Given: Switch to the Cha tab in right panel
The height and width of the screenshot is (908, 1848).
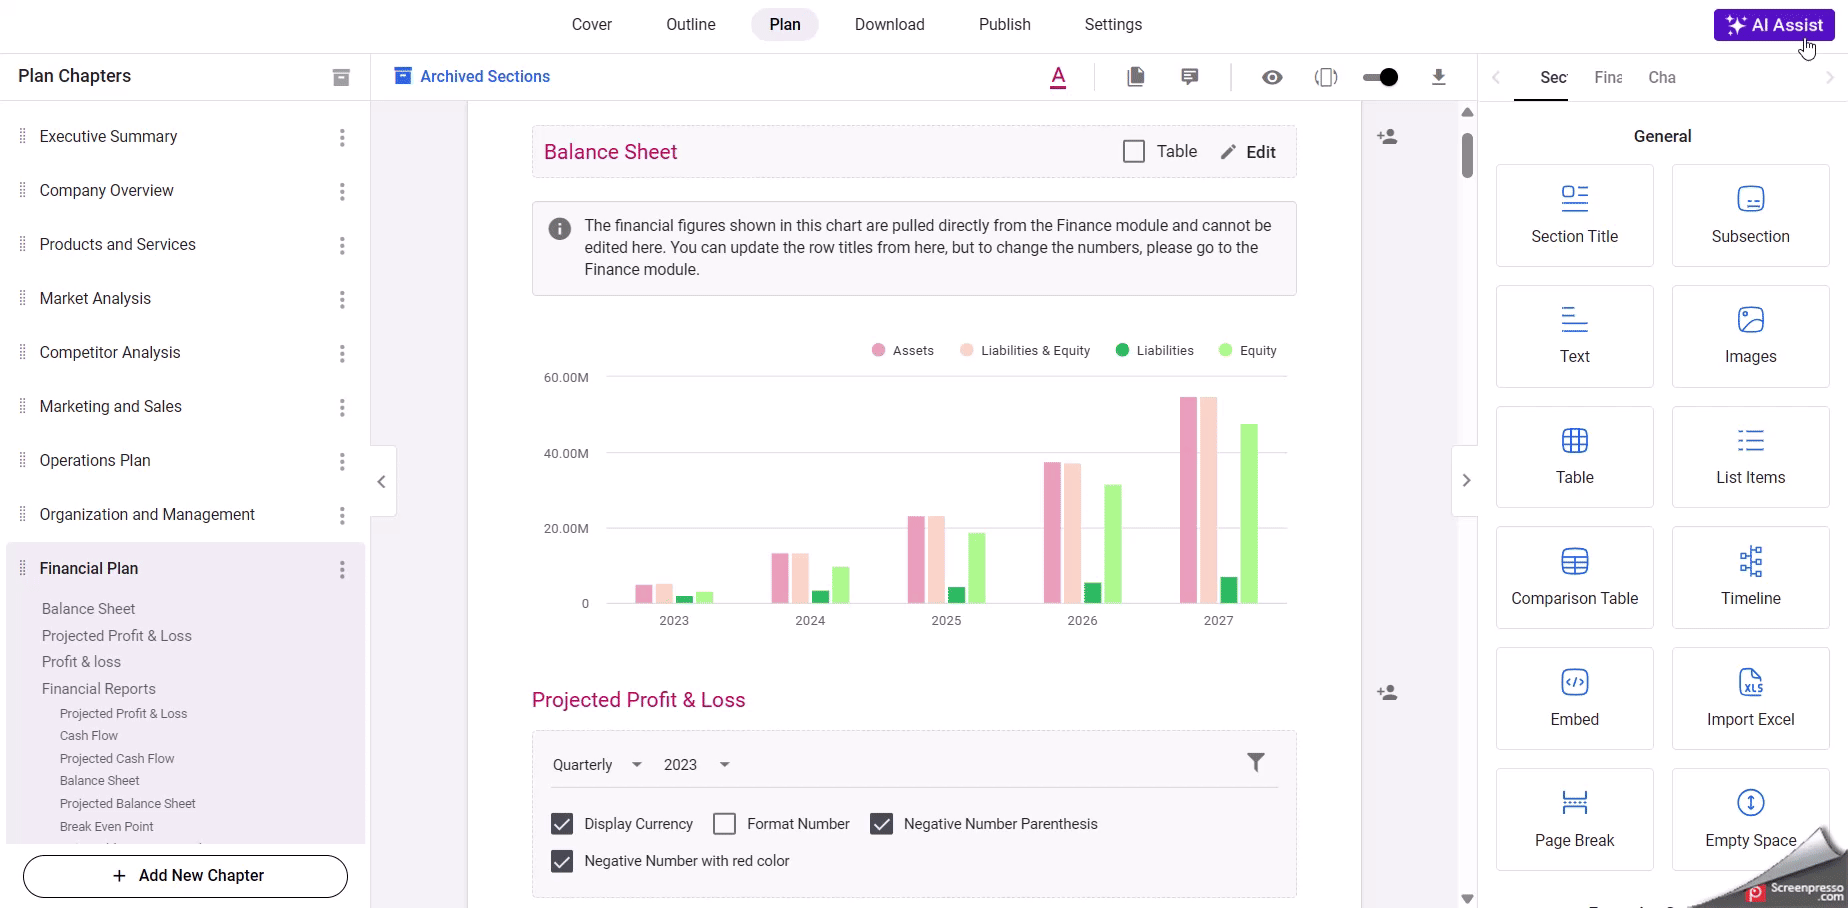Looking at the screenshot, I should 1662,77.
